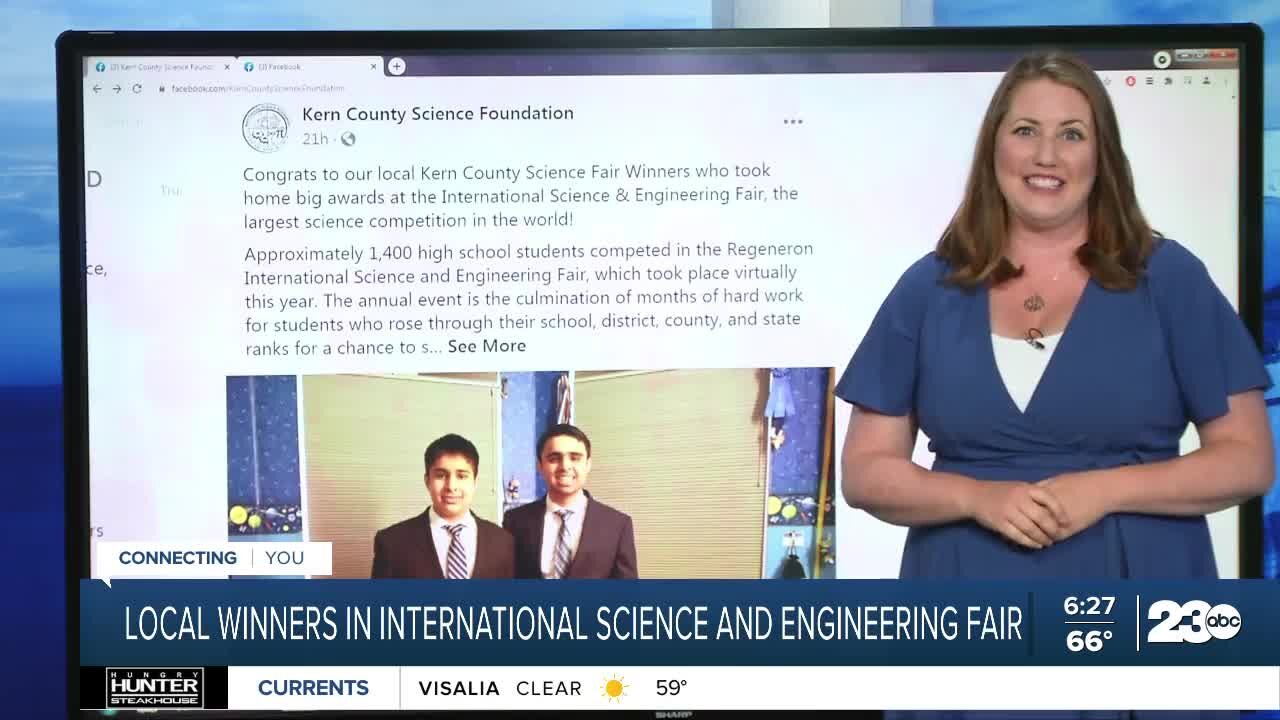Screen dimensions: 1280x720
Task: Click the CONNECTING YOU banner
Action: 214,558
